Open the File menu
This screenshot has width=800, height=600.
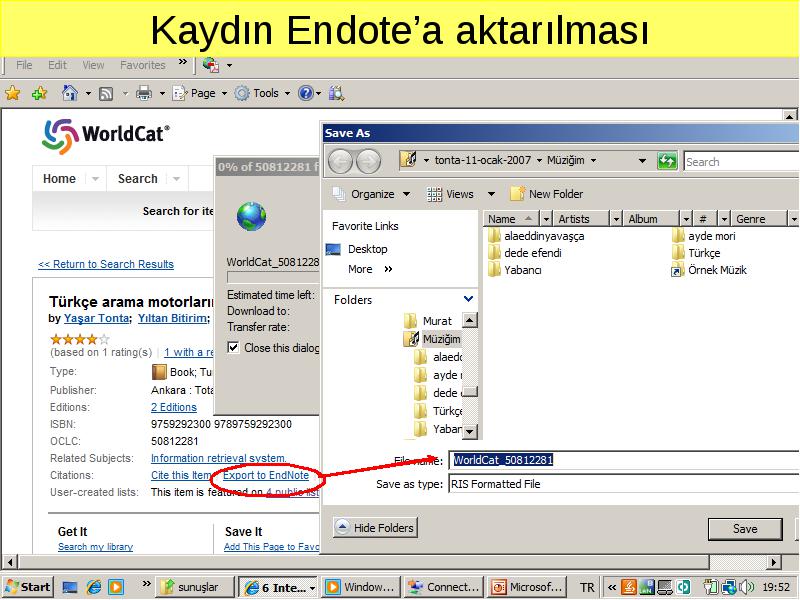pos(24,65)
